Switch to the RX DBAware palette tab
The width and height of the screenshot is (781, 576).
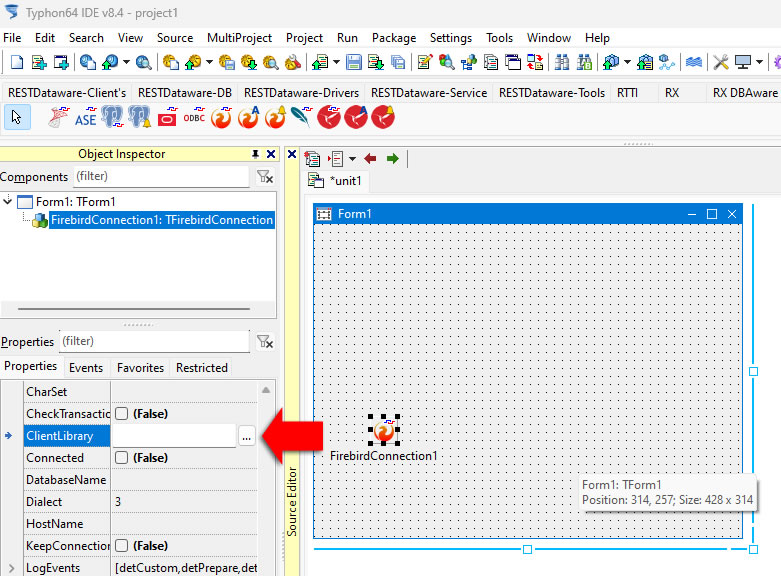coord(745,93)
